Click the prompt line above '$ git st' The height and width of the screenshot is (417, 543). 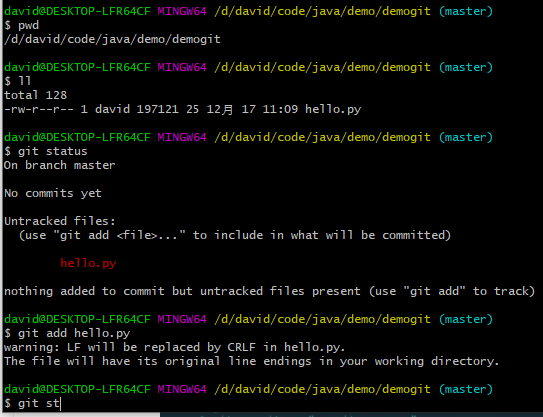coord(248,389)
